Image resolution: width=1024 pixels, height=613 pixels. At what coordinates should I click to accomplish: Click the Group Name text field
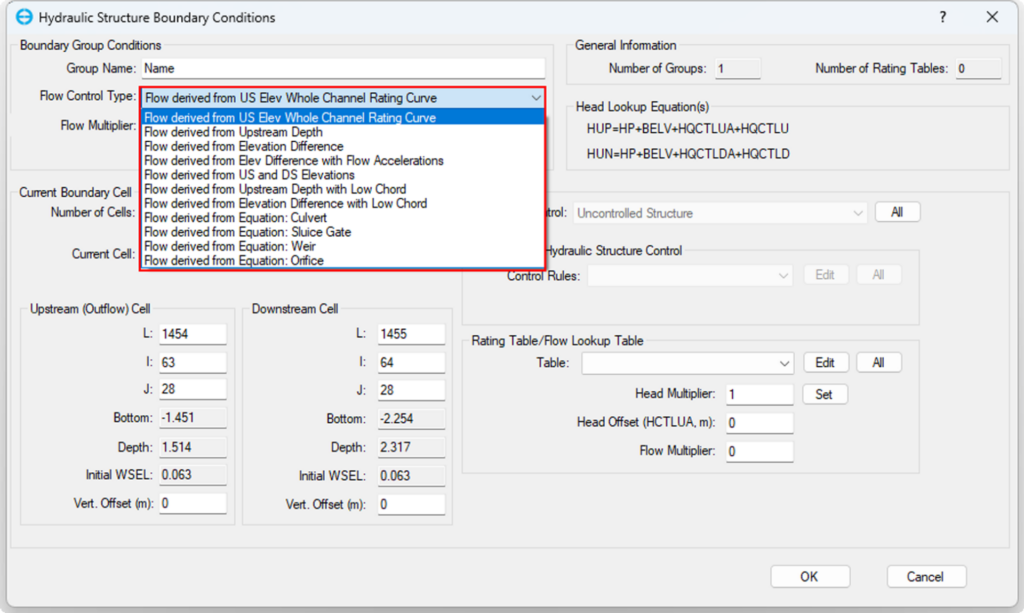coord(343,69)
